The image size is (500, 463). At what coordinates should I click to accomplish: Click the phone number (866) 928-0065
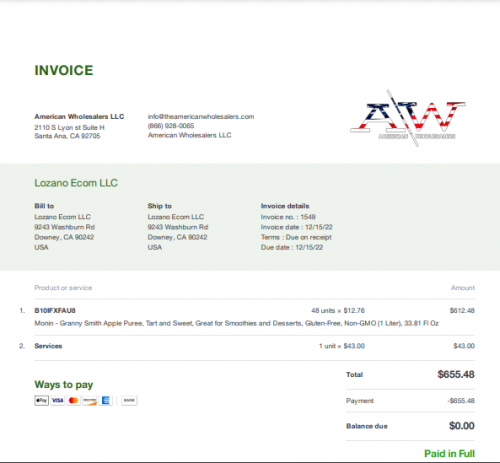[x=171, y=126]
